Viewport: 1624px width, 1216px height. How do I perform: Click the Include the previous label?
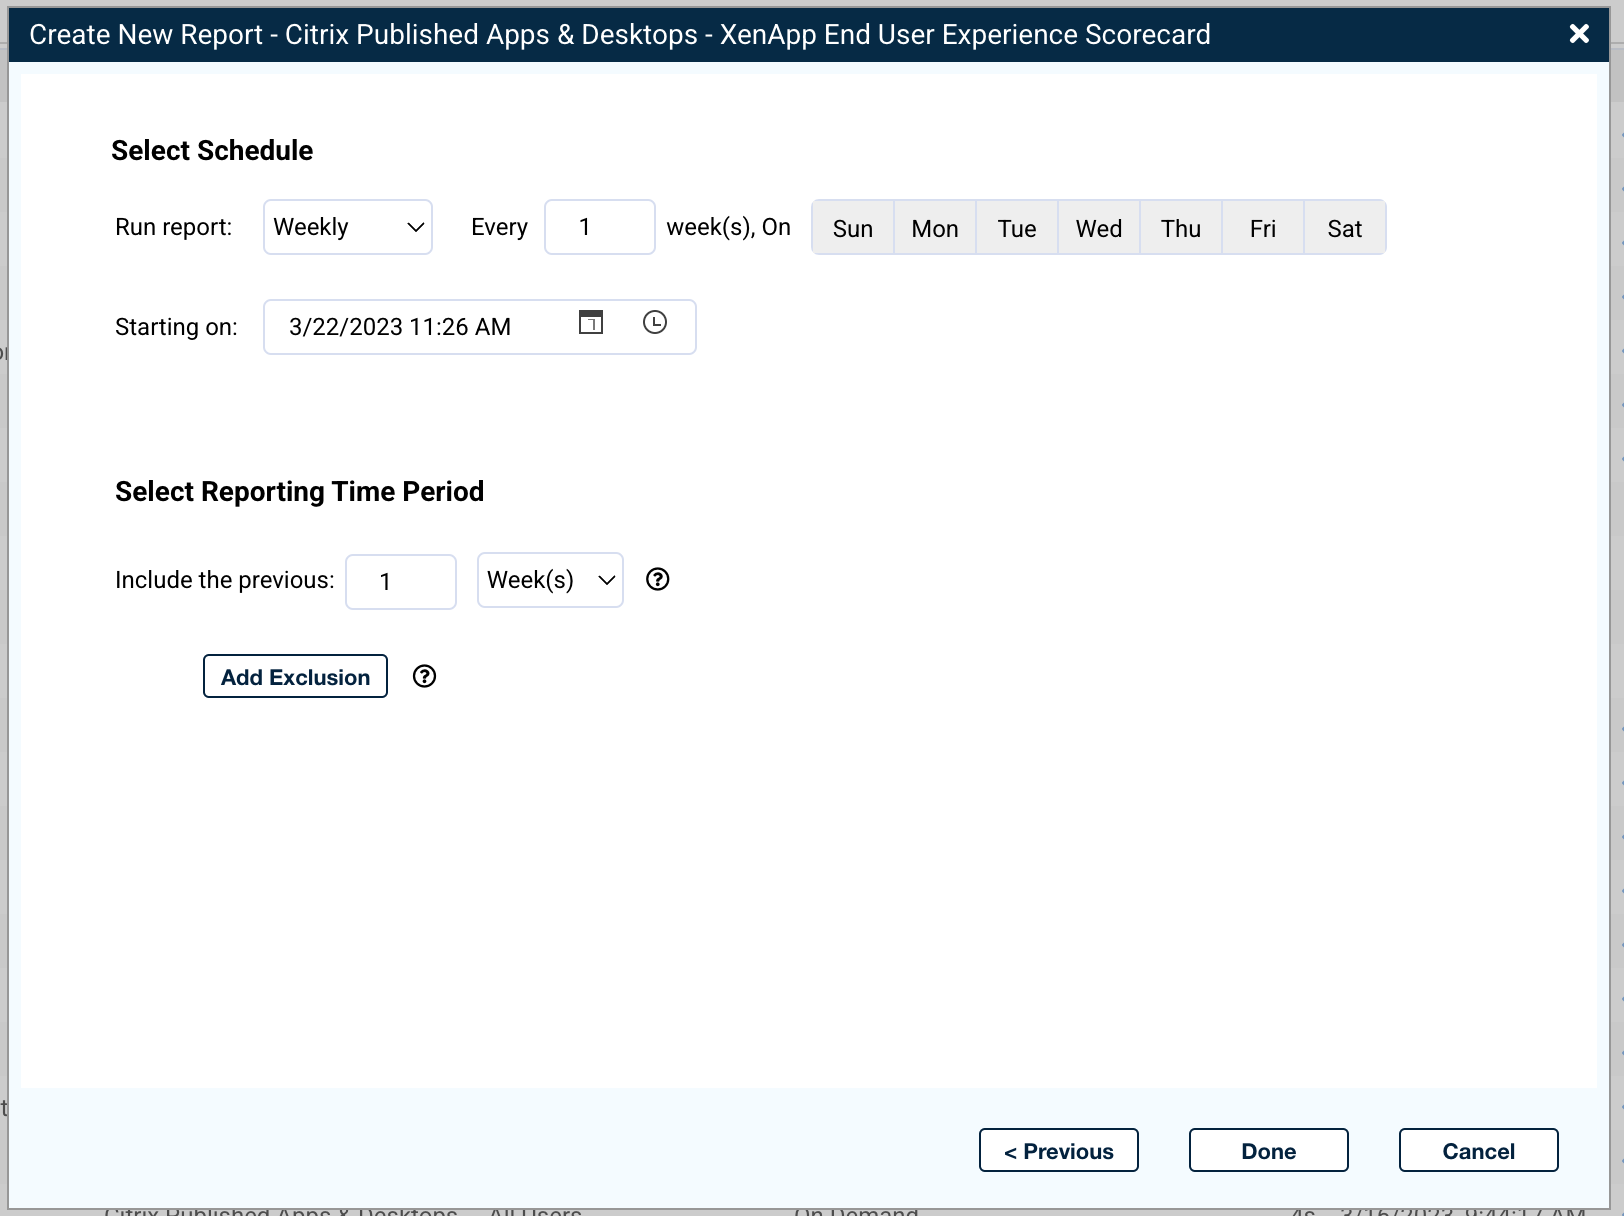(225, 580)
